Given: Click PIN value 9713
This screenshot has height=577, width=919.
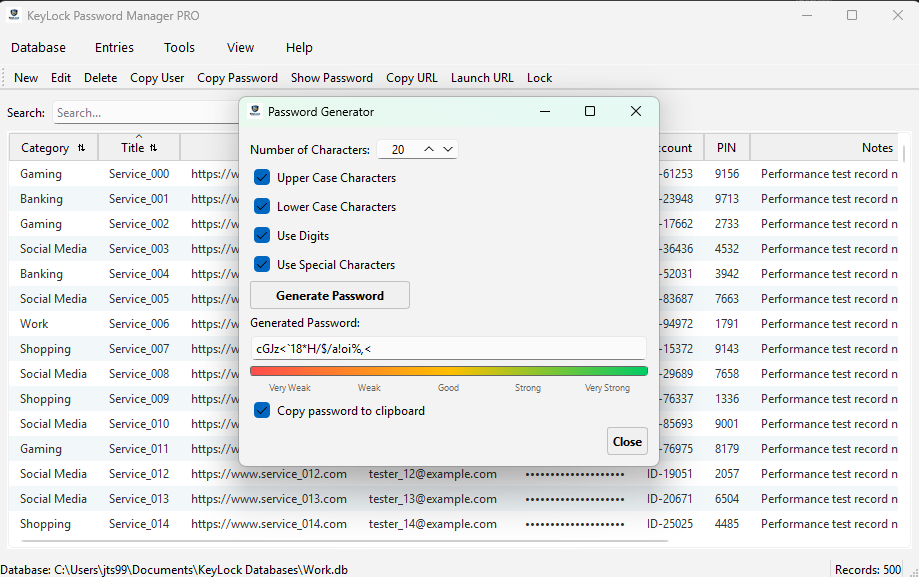Looking at the screenshot, I should point(727,199).
